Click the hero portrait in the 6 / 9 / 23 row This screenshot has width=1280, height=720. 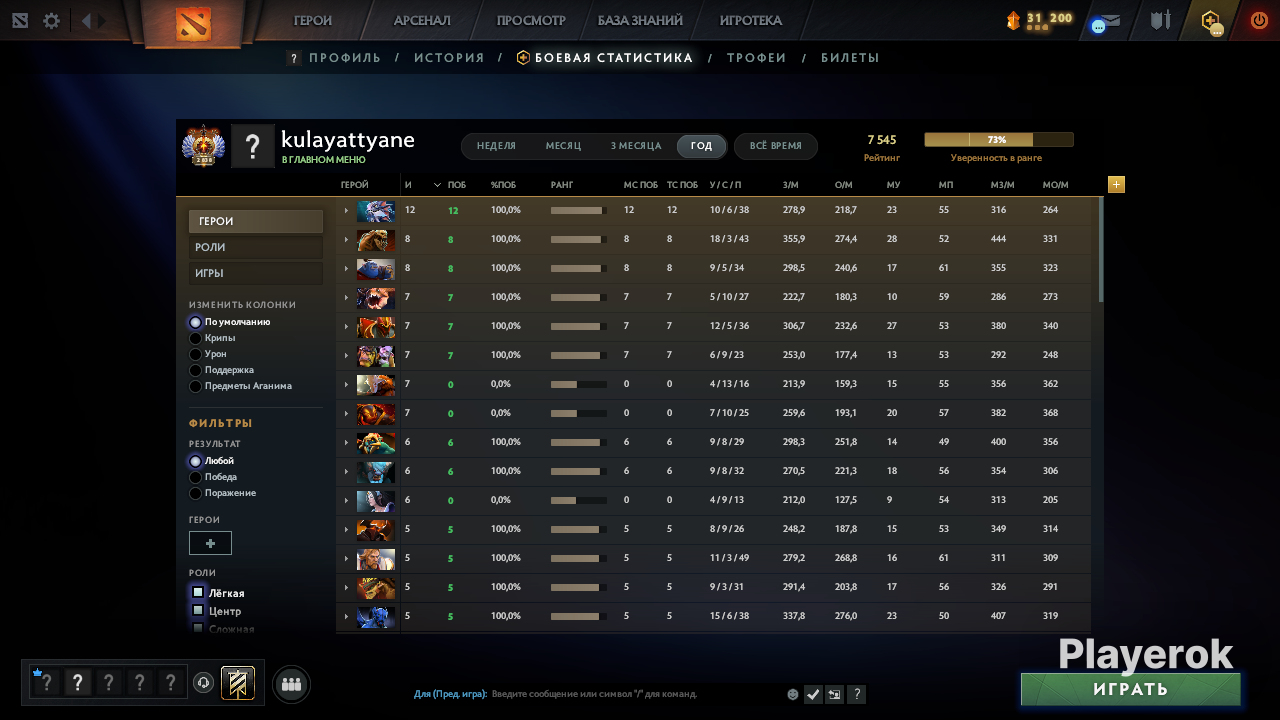point(376,356)
